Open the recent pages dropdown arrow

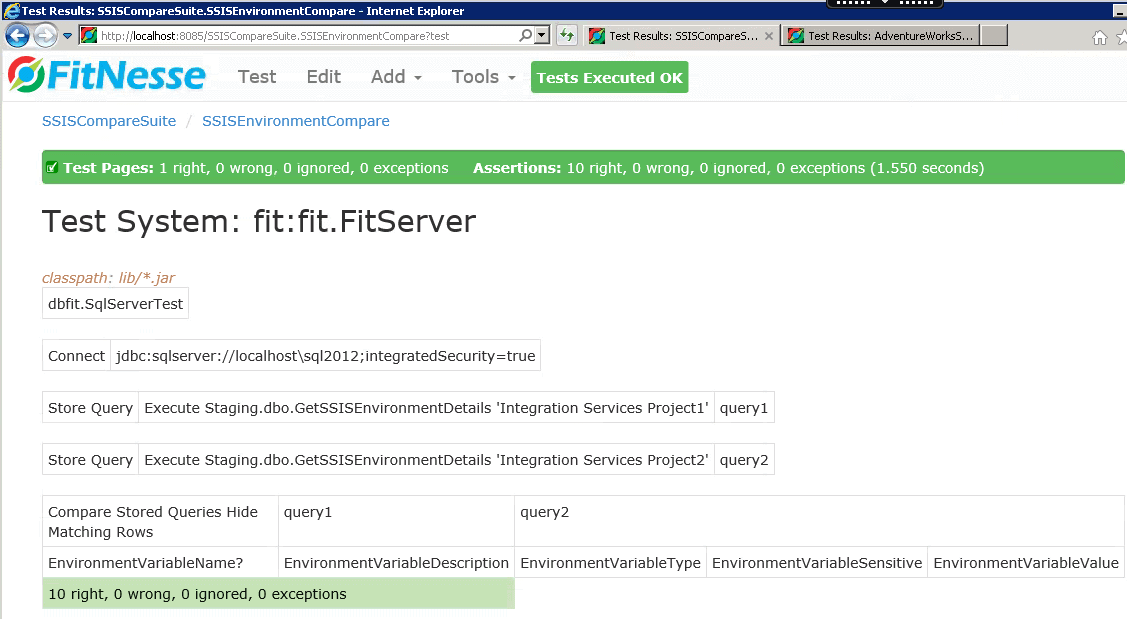coord(68,35)
